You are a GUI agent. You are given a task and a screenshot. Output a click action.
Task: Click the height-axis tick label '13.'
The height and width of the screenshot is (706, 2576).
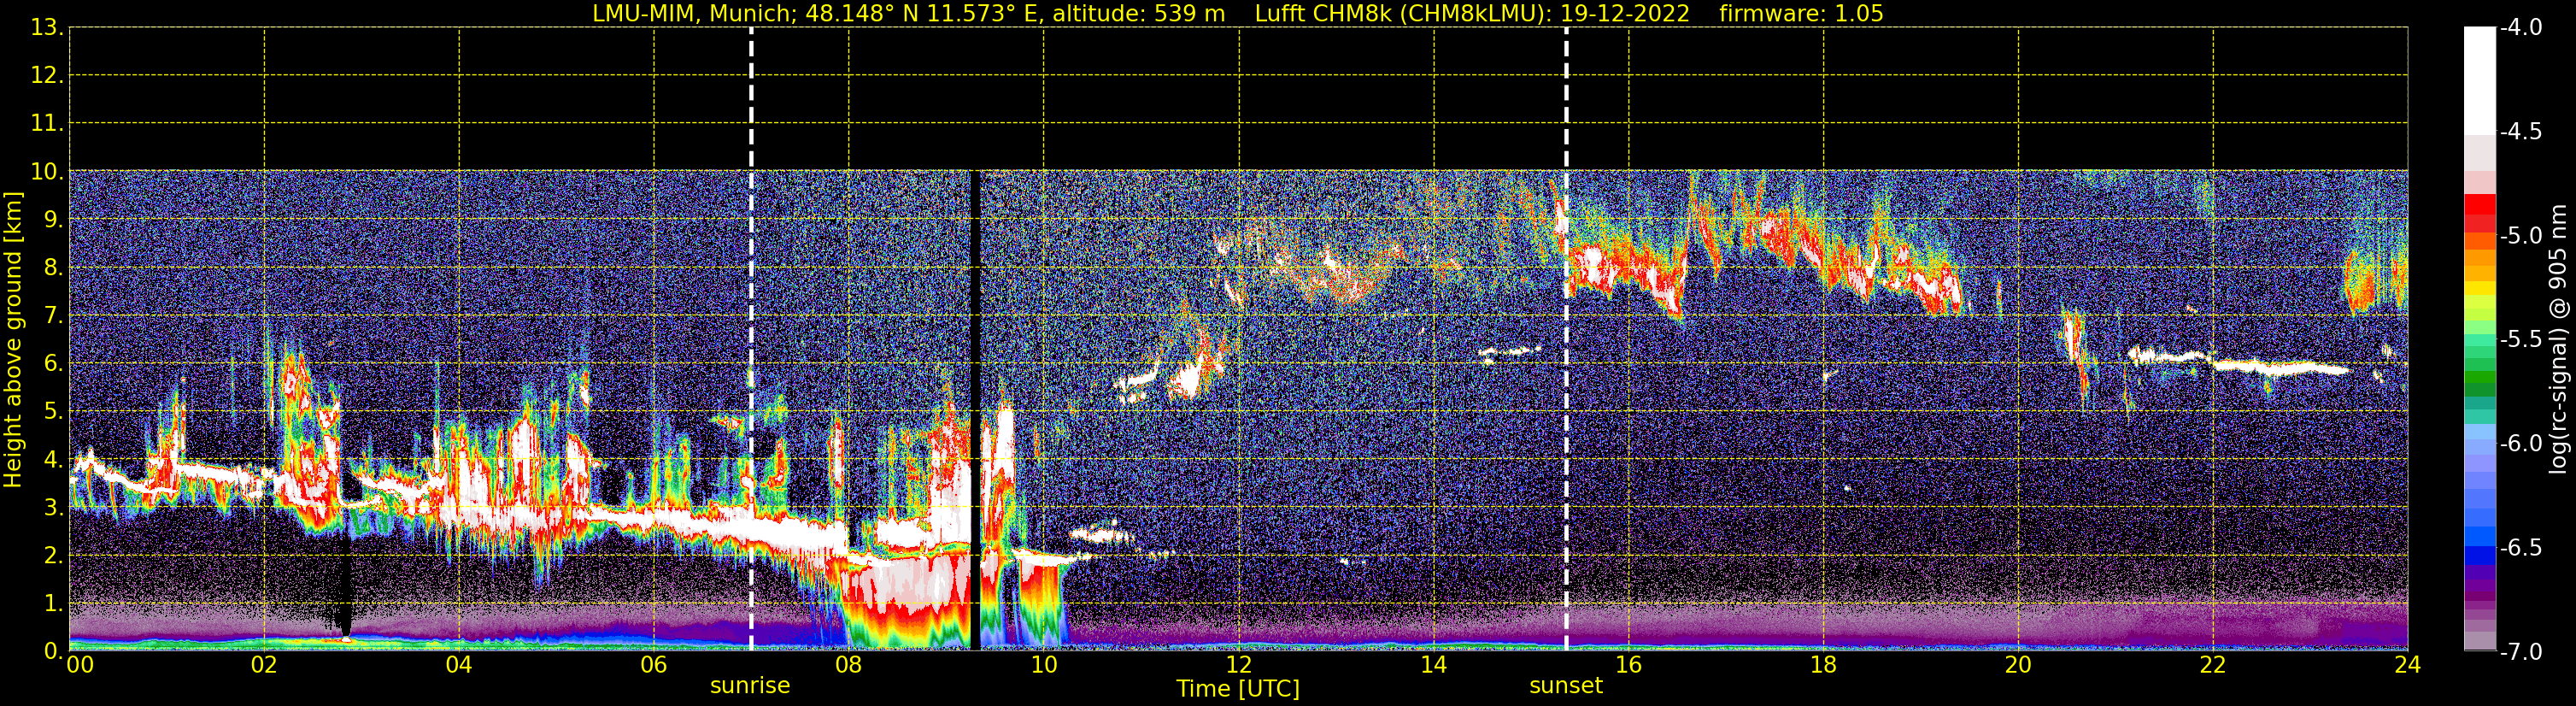tap(47, 28)
